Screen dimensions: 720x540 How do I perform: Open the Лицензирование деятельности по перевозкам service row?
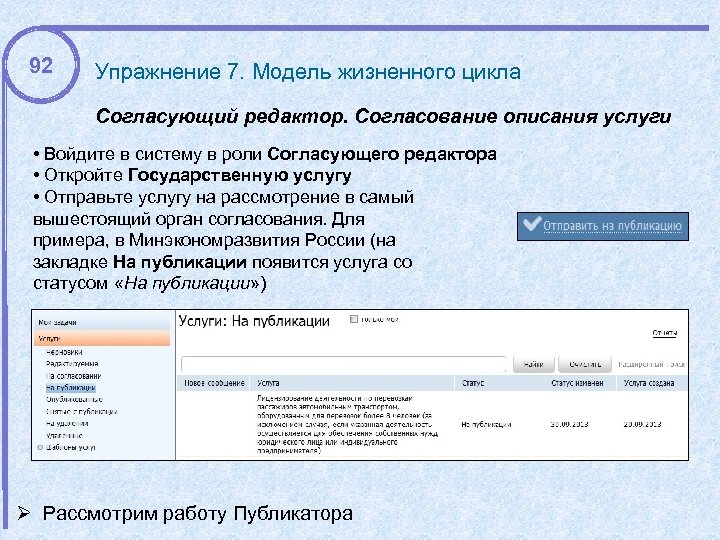pyautogui.click(x=348, y=424)
